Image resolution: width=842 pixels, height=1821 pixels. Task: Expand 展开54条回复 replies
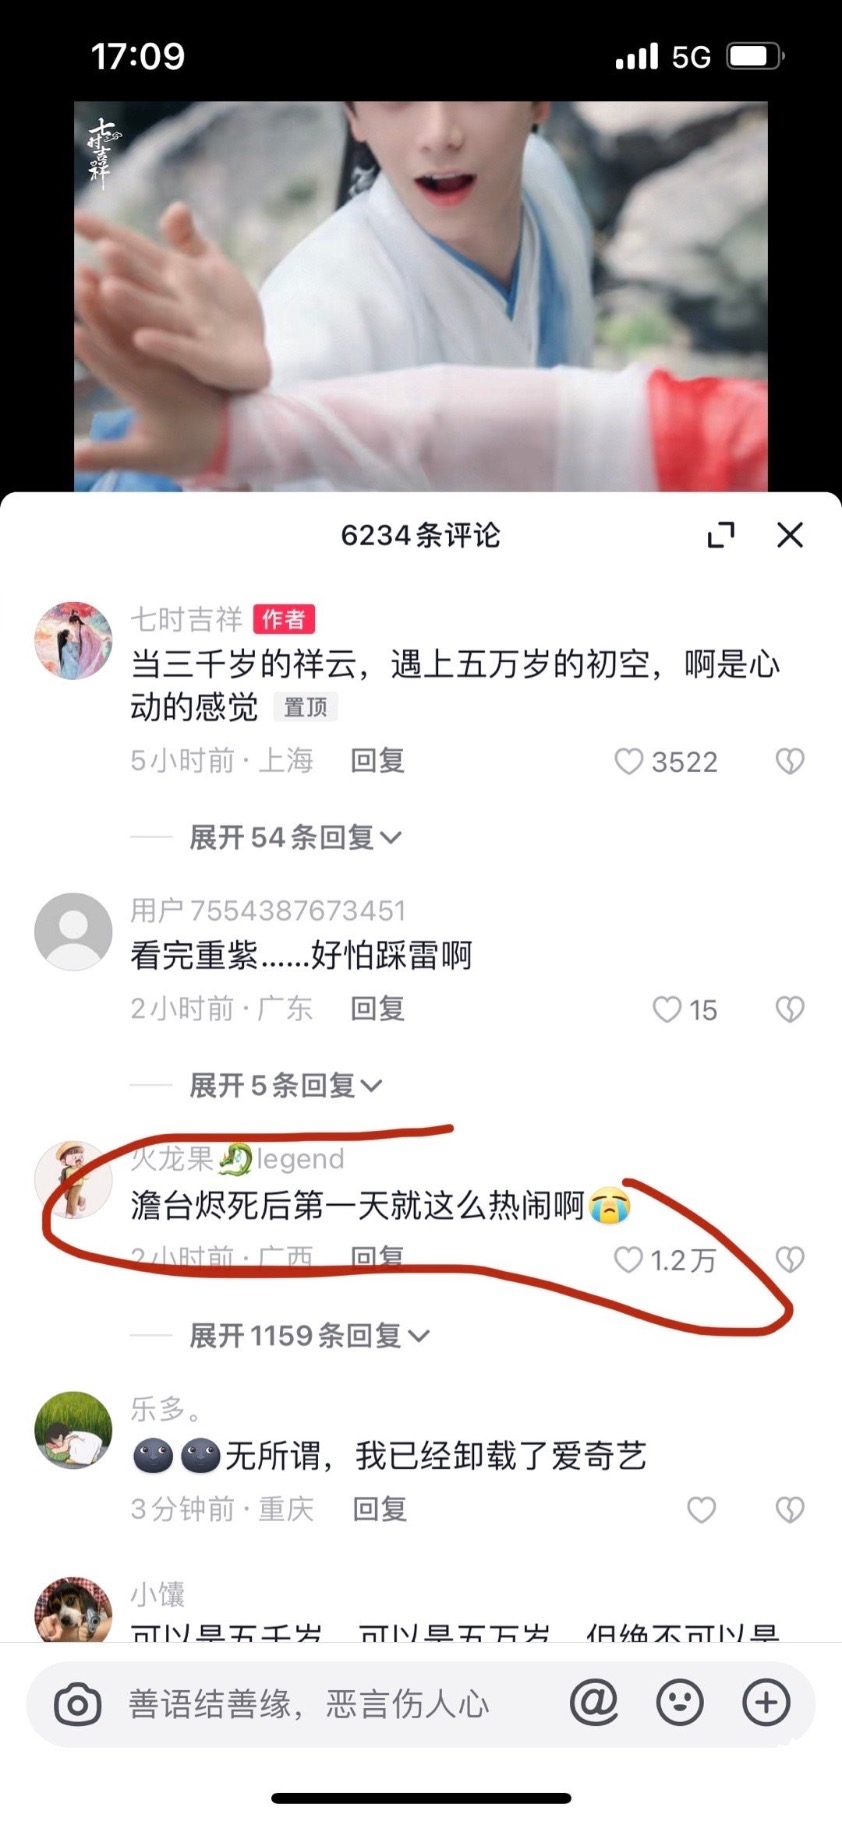[x=296, y=838]
